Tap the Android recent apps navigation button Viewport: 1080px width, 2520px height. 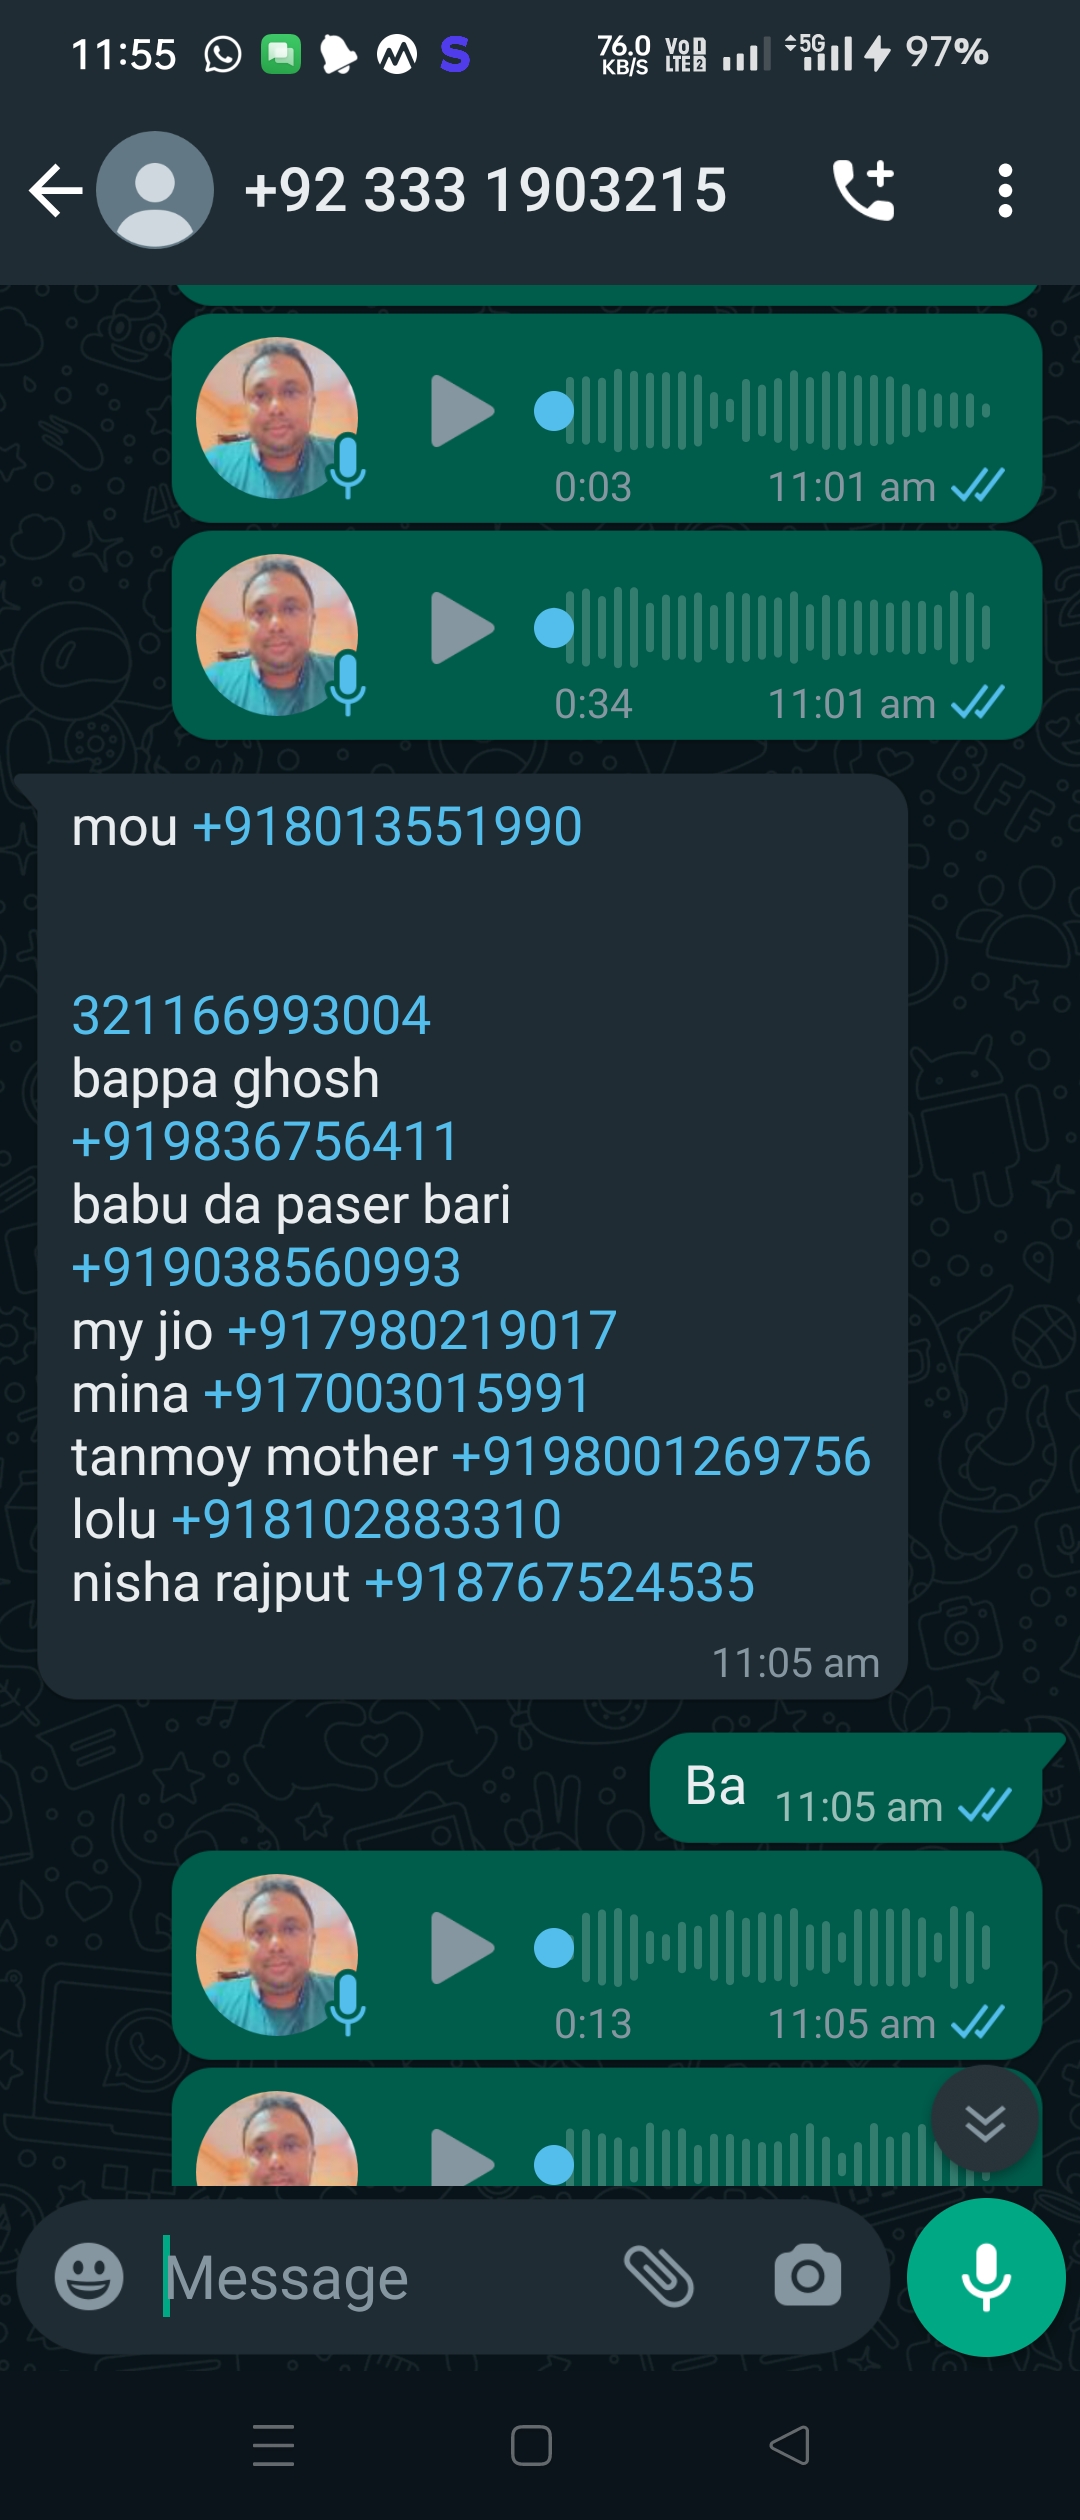coord(273,2445)
